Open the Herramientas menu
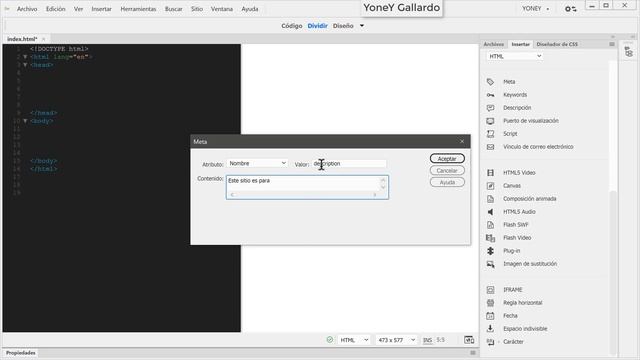 [x=138, y=9]
